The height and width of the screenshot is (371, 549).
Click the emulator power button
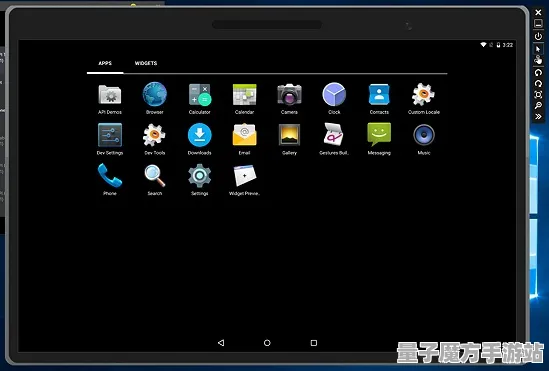point(538,36)
